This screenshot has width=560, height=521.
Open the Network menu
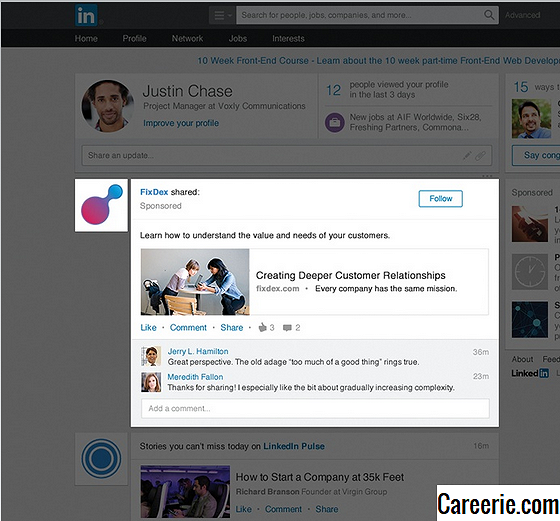[x=187, y=39]
